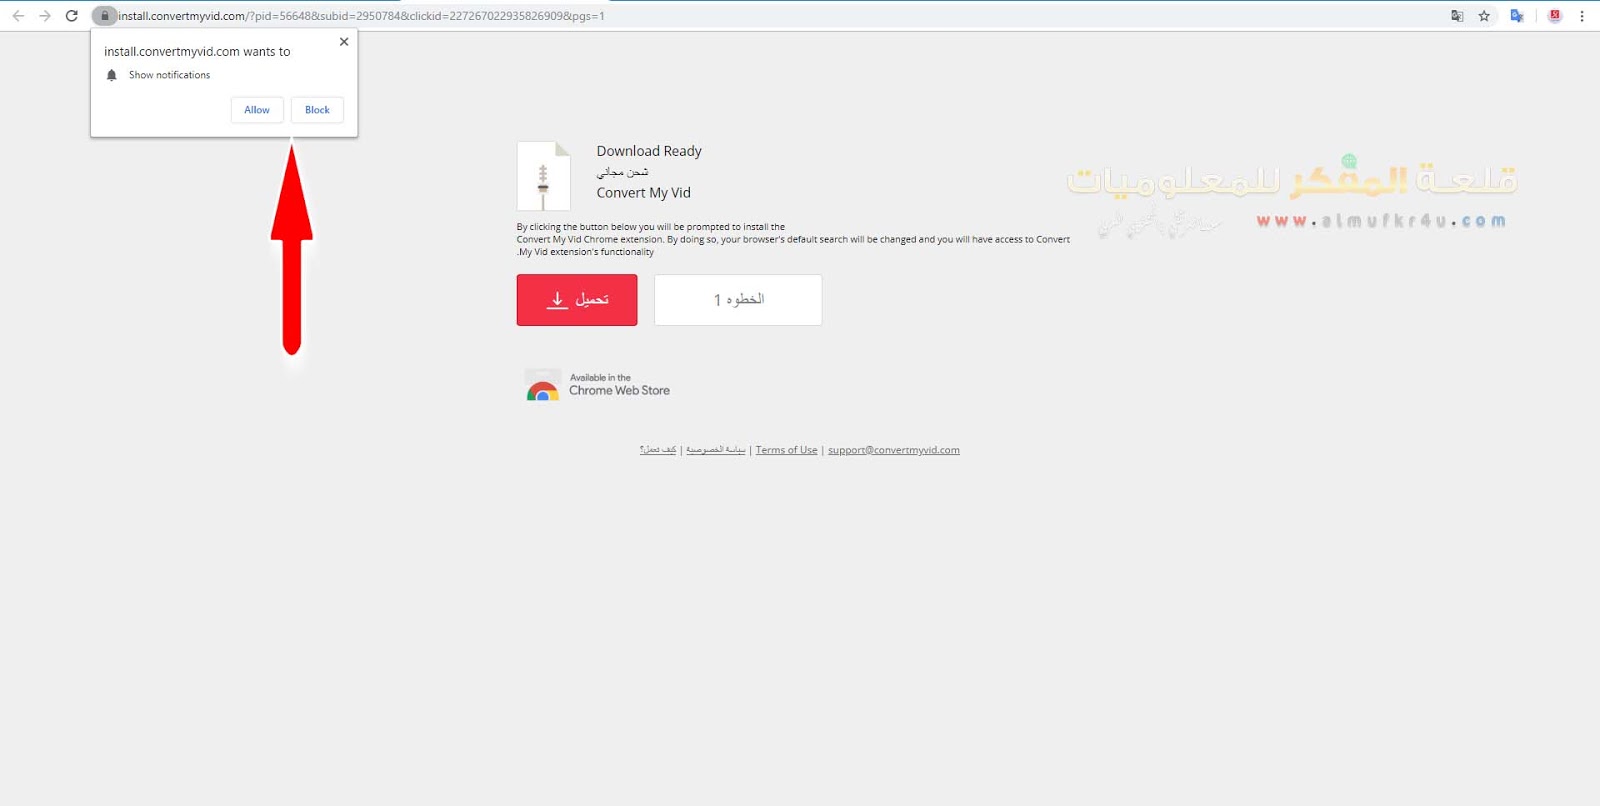Open the translate page icon in address bar

[1457, 16]
